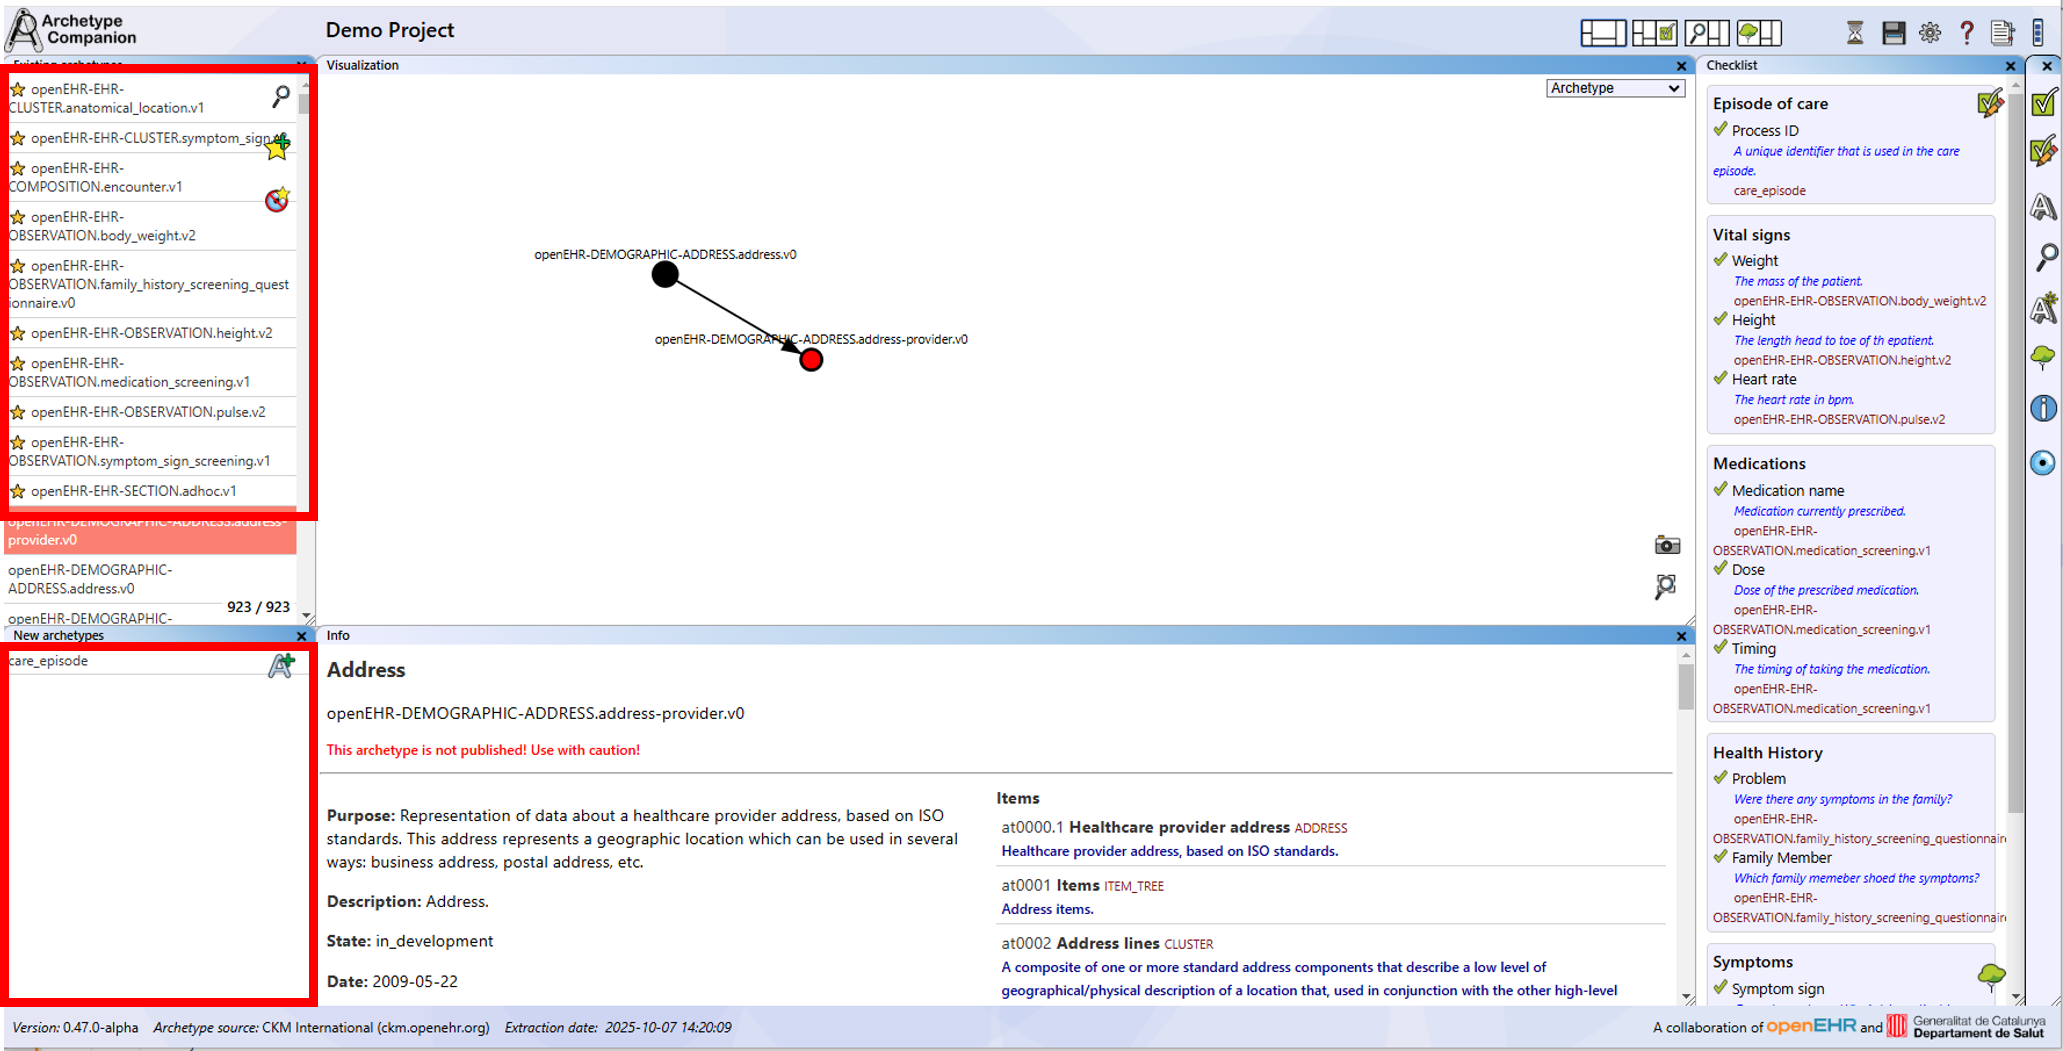Edit the Episode of care checklist group
The width and height of the screenshot is (2063, 1051).
point(1989,104)
